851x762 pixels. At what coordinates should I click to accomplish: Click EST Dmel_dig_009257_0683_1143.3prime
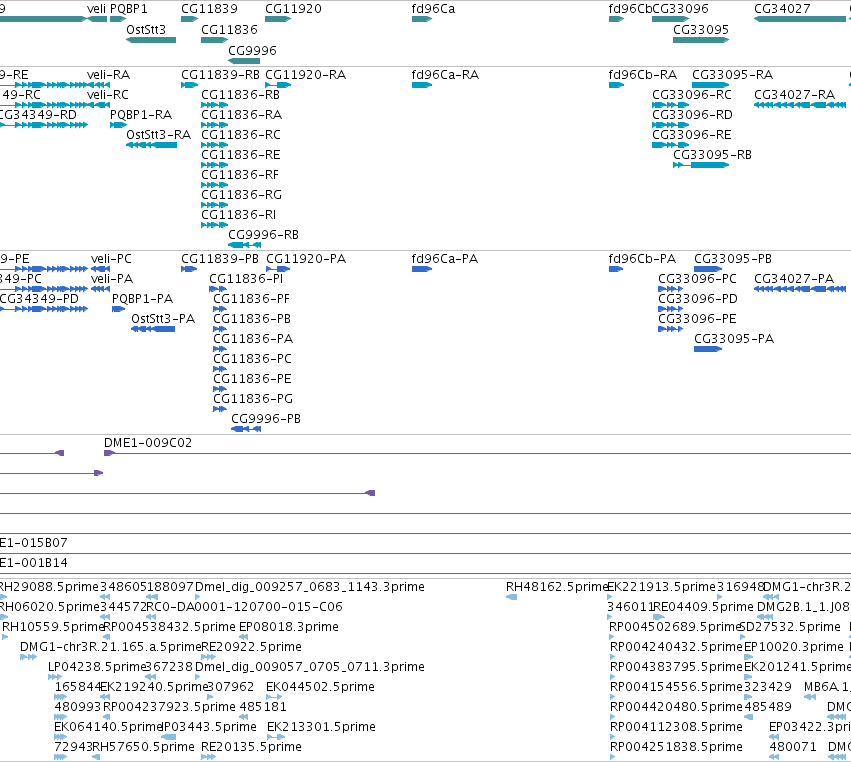tap(310, 587)
